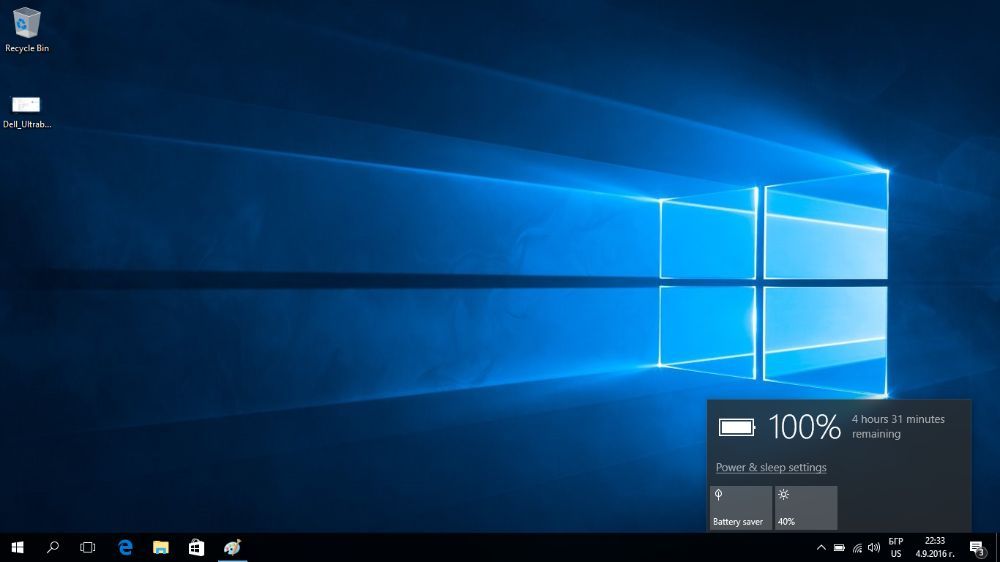Switch the БГР US input language indicator
Viewport: 1000px width, 562px height.
pos(896,547)
